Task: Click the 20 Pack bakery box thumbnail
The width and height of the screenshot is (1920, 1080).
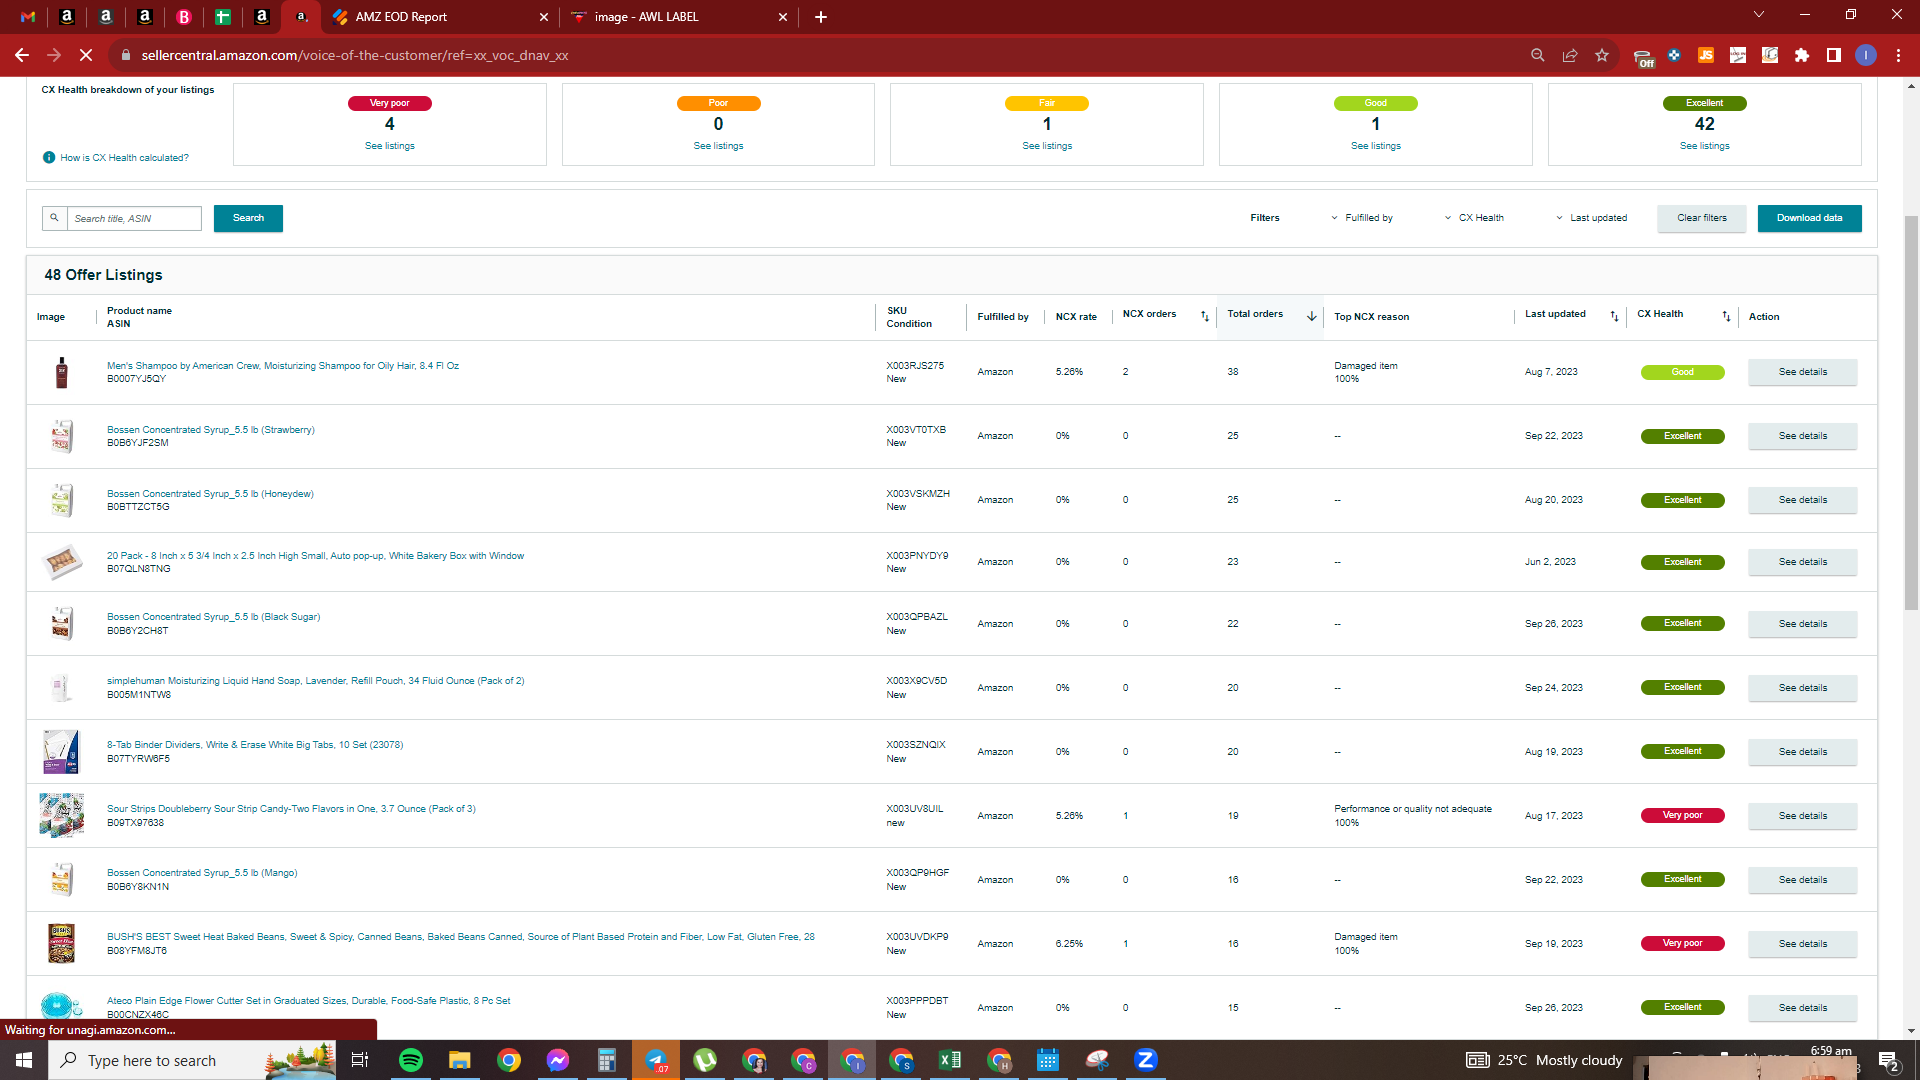Action: coord(62,562)
